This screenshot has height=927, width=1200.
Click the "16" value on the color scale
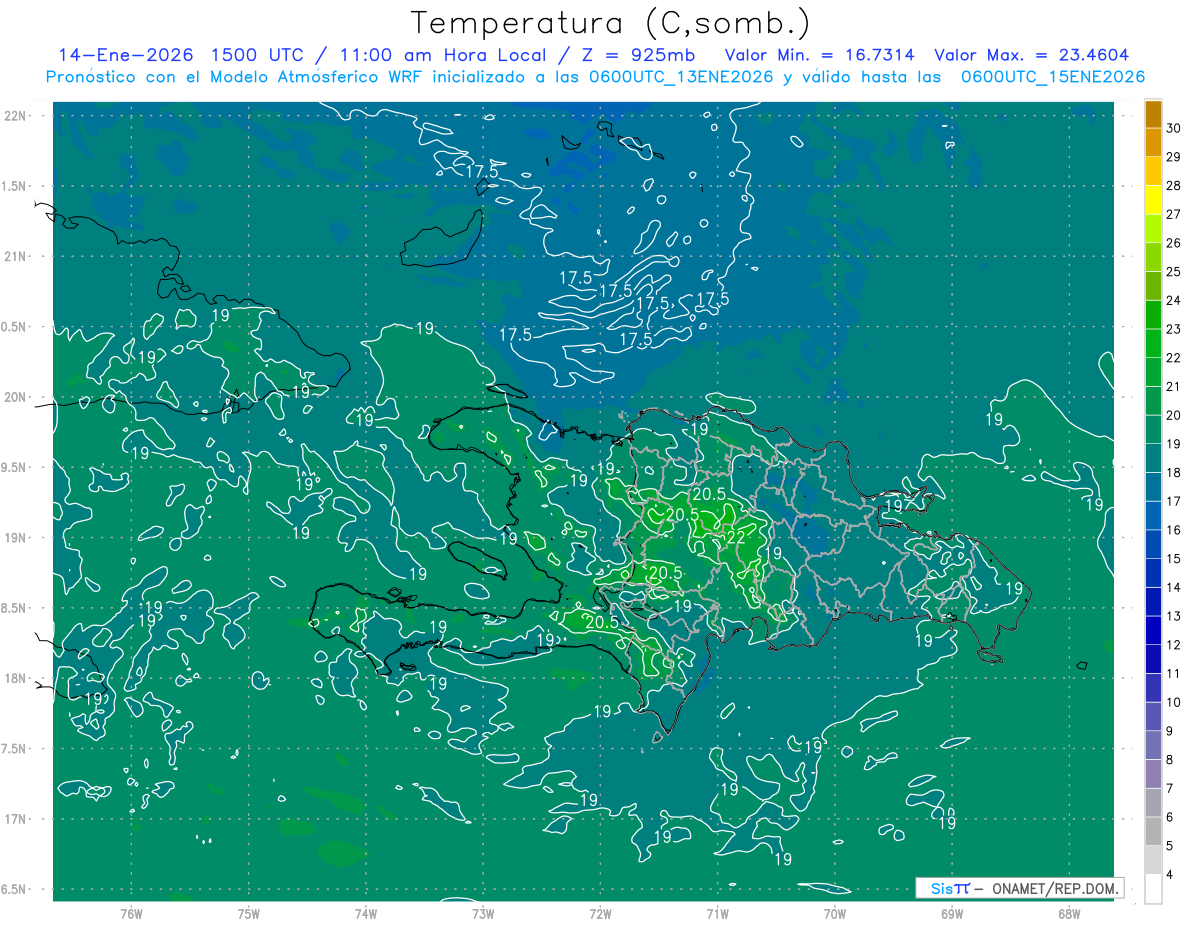(x=1174, y=530)
